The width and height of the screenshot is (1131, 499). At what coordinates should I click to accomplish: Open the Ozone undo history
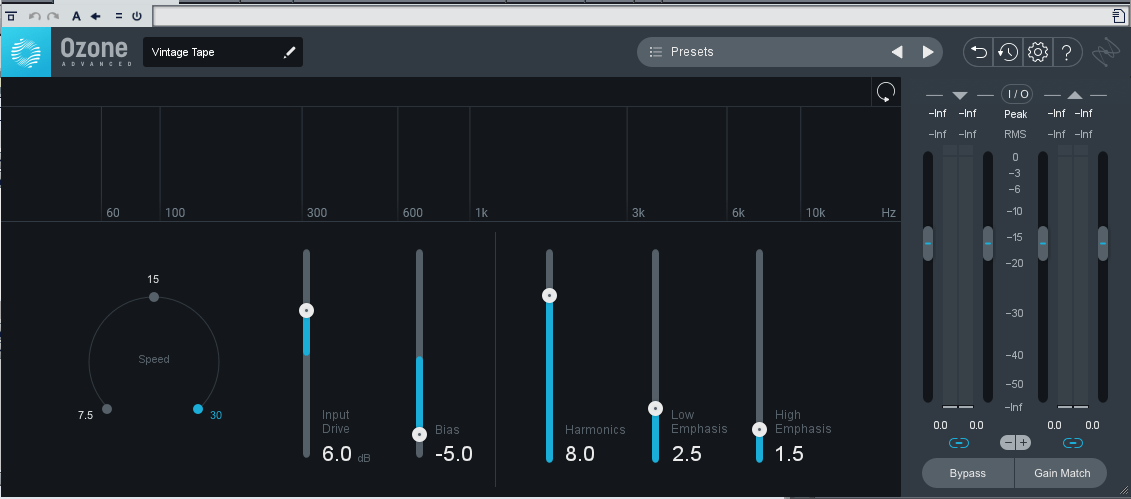pos(1008,52)
